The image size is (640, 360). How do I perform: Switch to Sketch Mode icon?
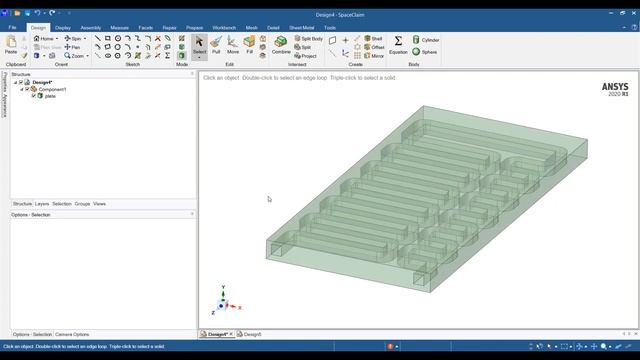coord(182,38)
